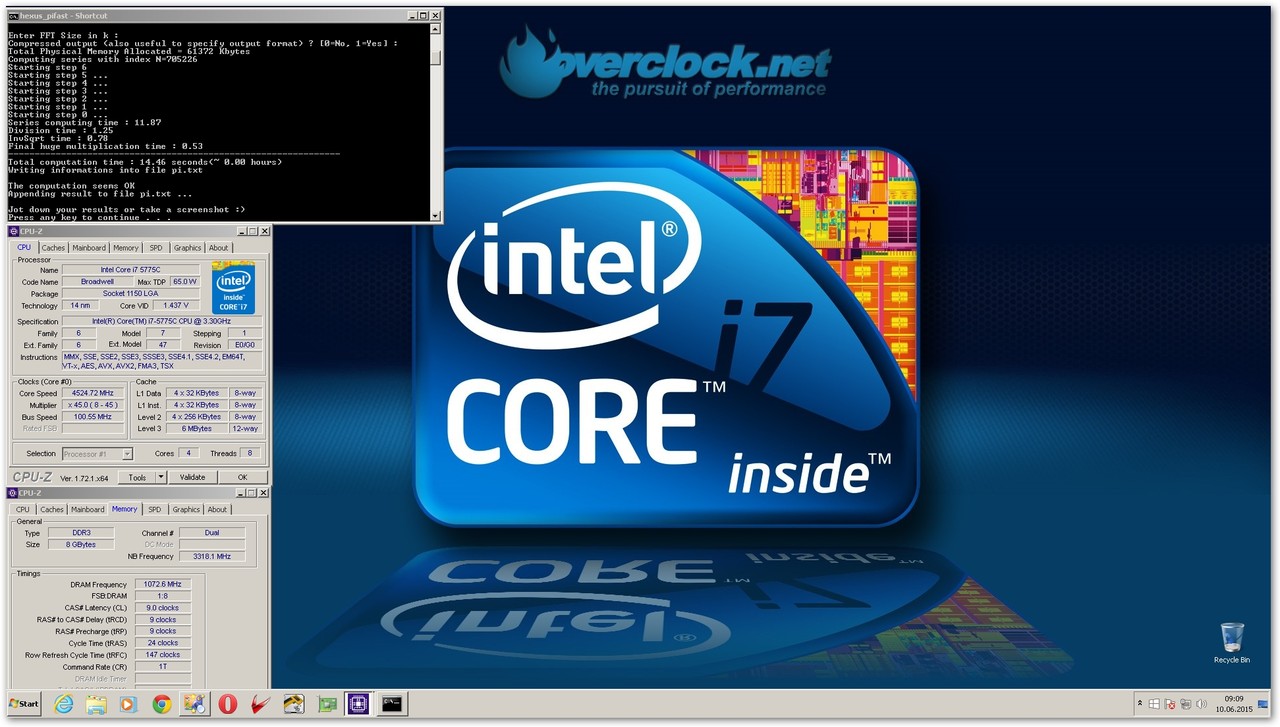Click the Threads value 8 in CPU-Z
Viewport: 1280px width, 727px height.
(251, 454)
